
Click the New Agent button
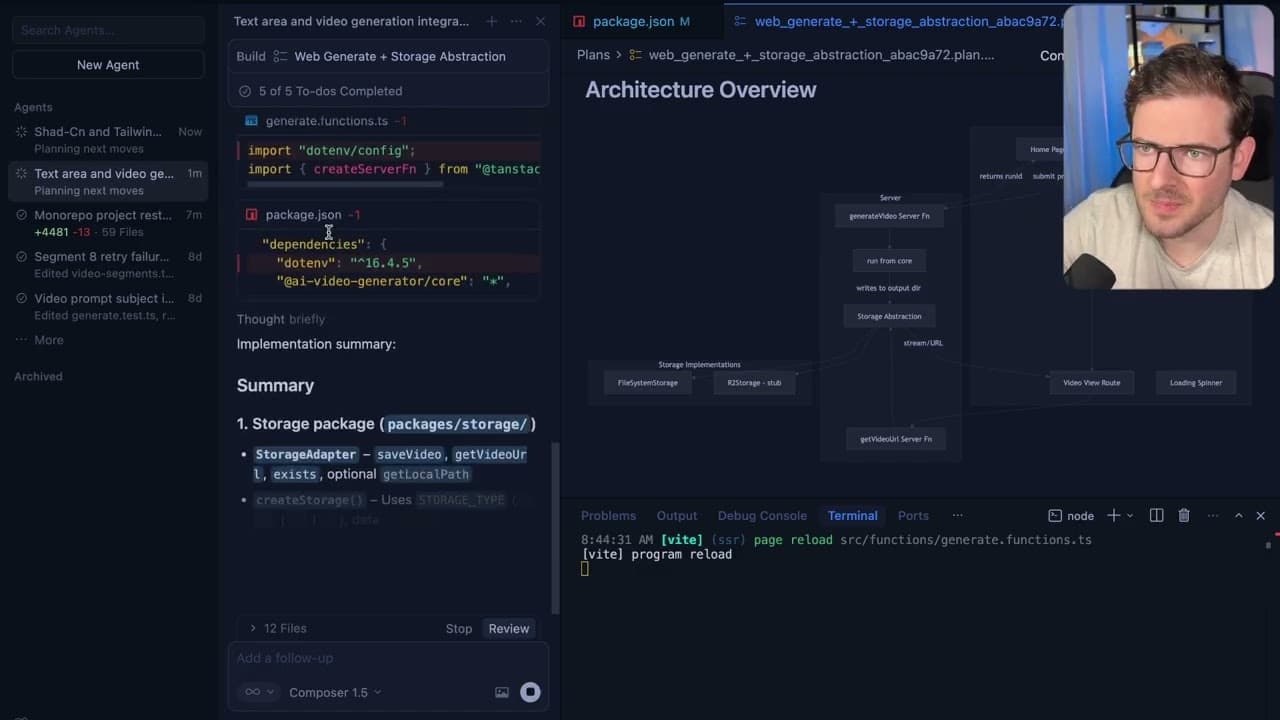pyautogui.click(x=107, y=64)
